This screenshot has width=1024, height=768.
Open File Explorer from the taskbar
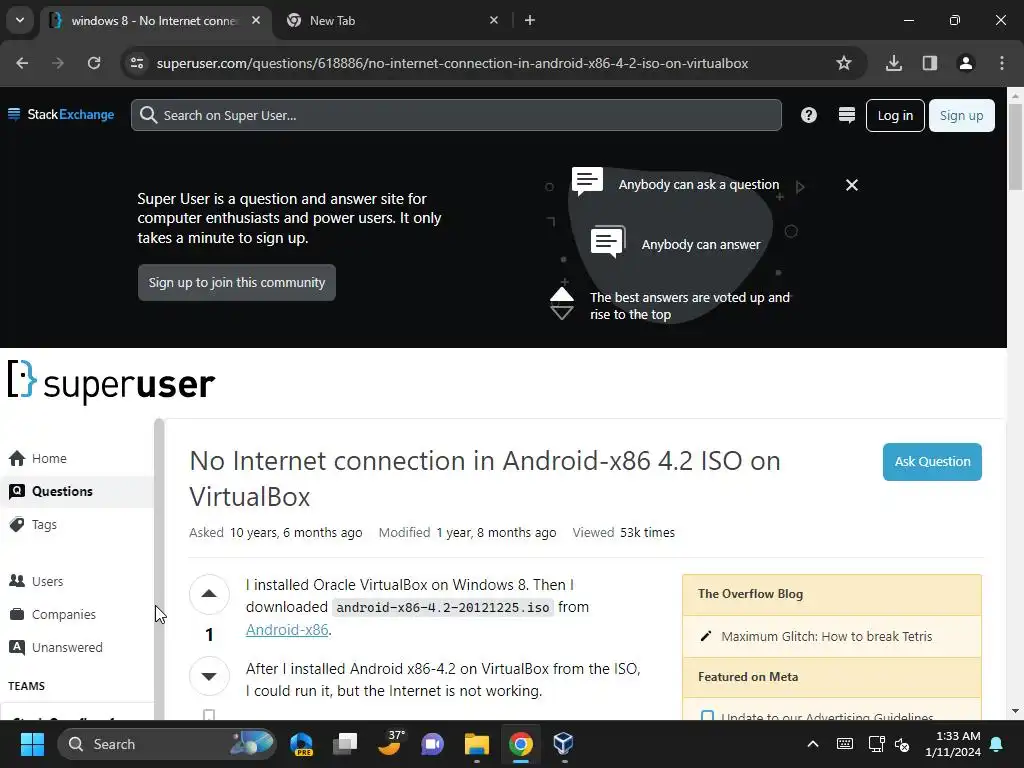tap(477, 744)
